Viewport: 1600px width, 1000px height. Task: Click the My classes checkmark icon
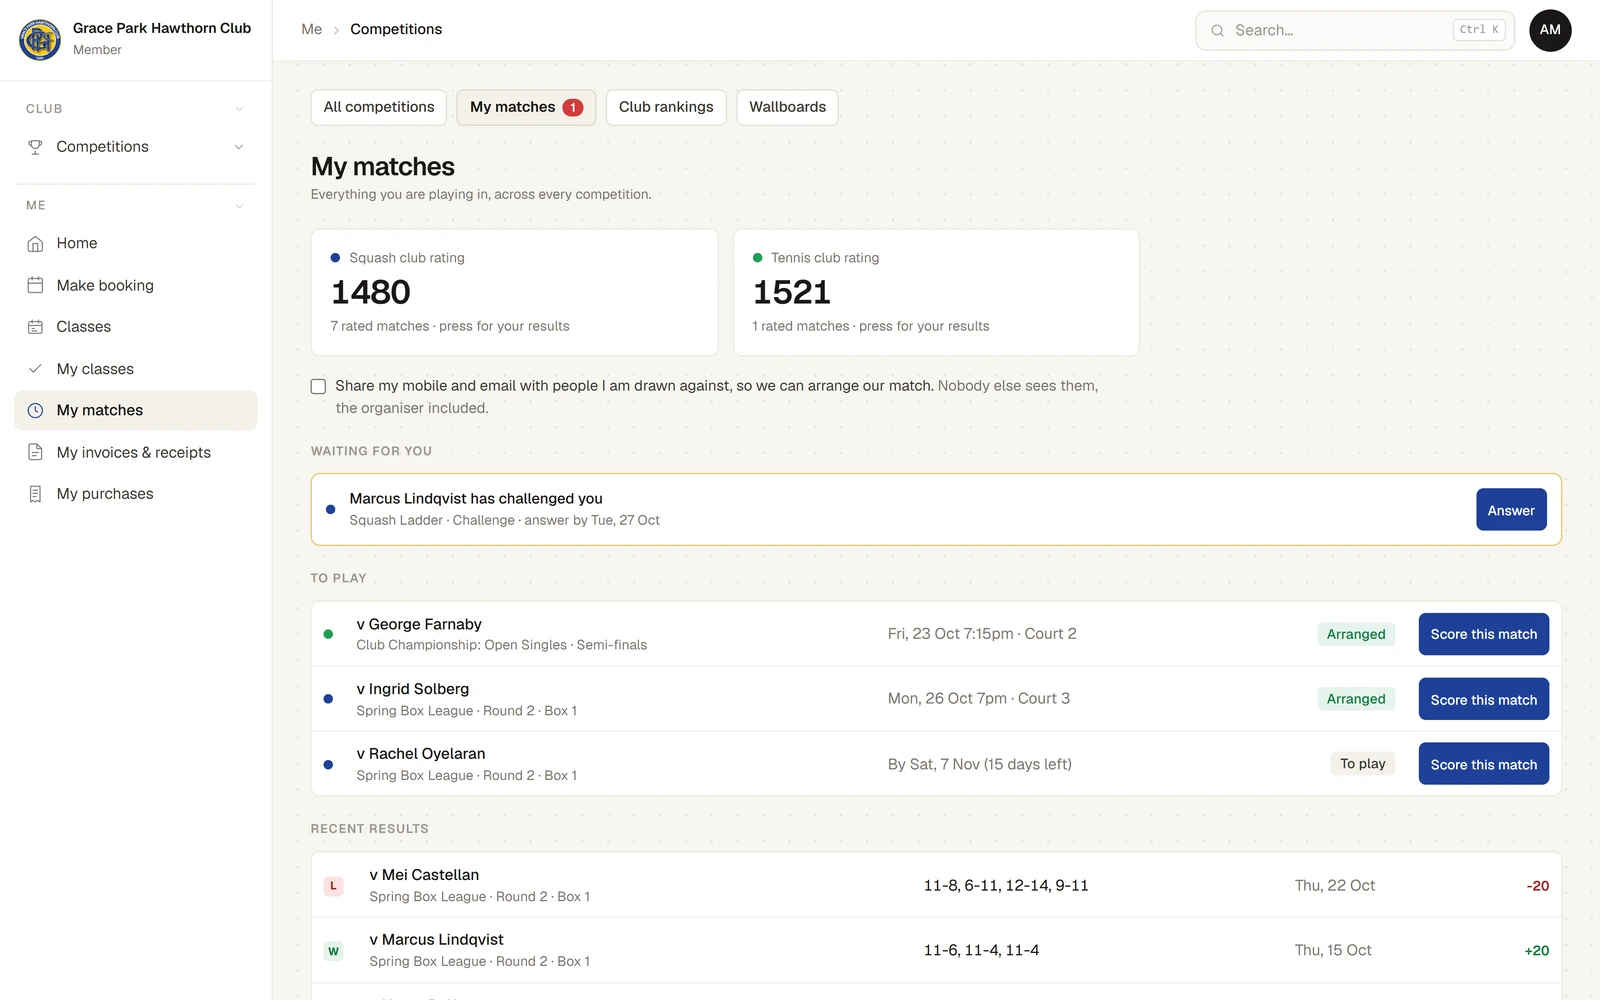coord(35,369)
